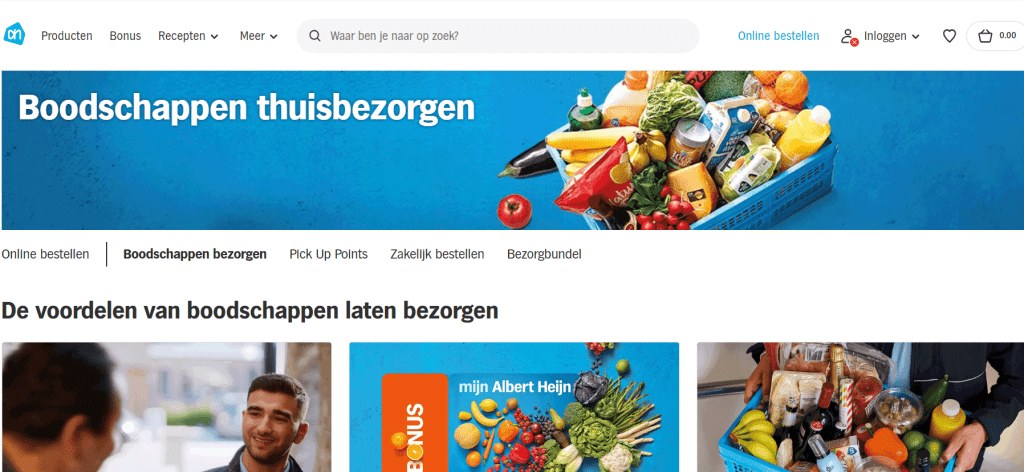Open the mijn Albert Heijn Bonus card
The image size is (1024, 472).
coord(514,407)
